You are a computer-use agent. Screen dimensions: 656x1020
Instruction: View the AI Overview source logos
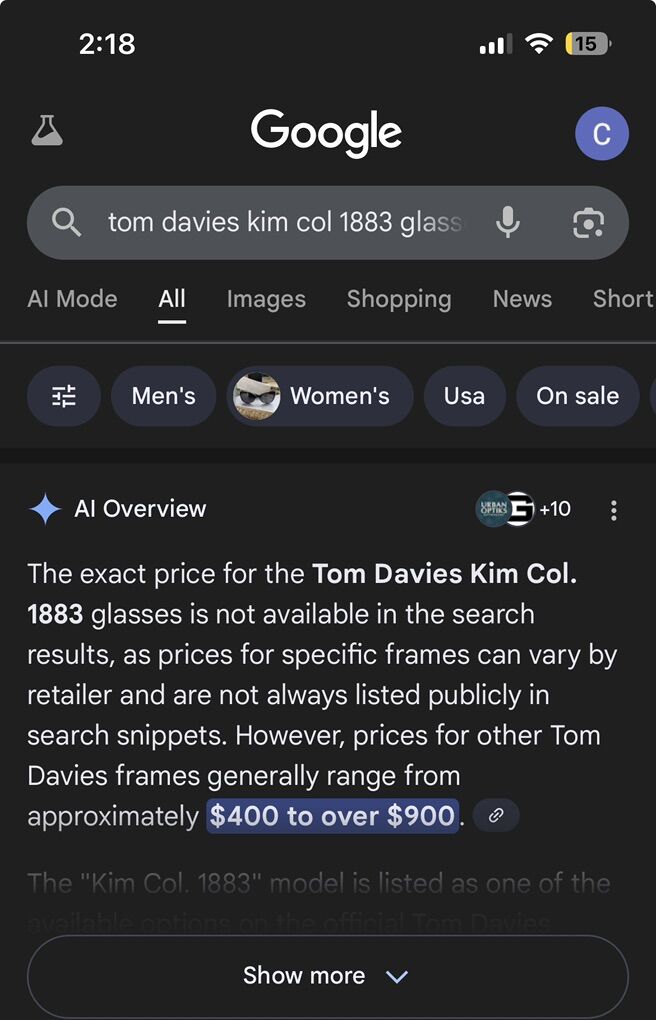coord(522,509)
